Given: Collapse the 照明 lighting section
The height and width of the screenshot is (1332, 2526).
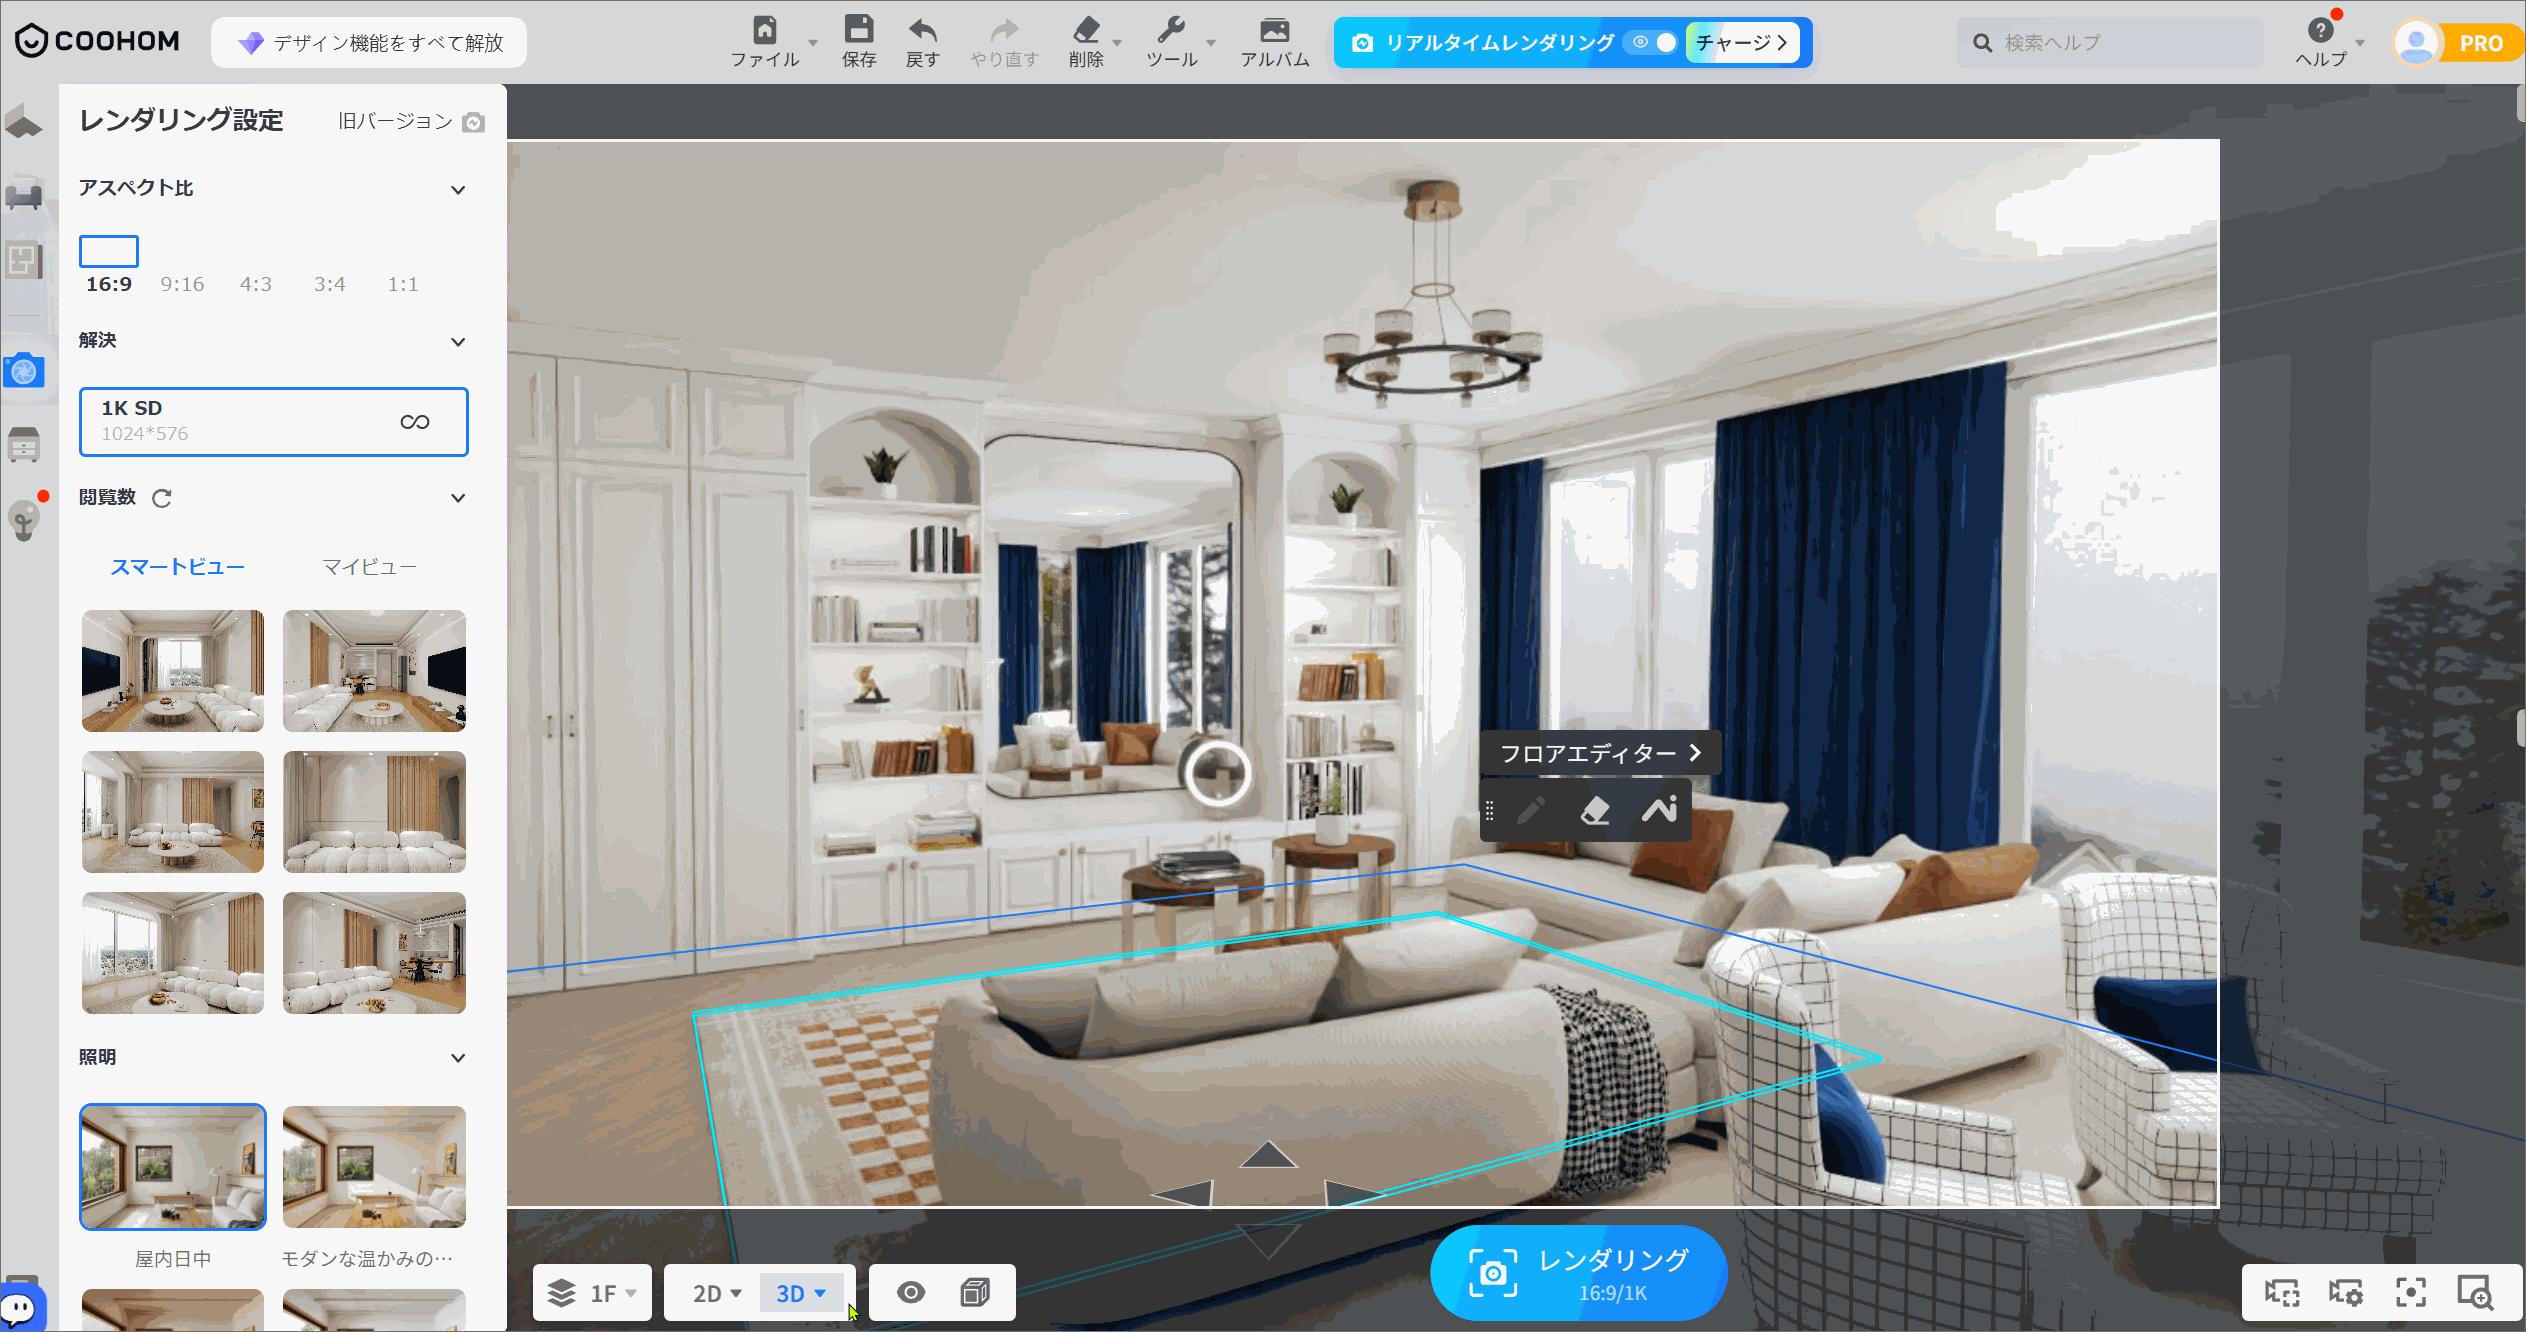Looking at the screenshot, I should tap(458, 1057).
